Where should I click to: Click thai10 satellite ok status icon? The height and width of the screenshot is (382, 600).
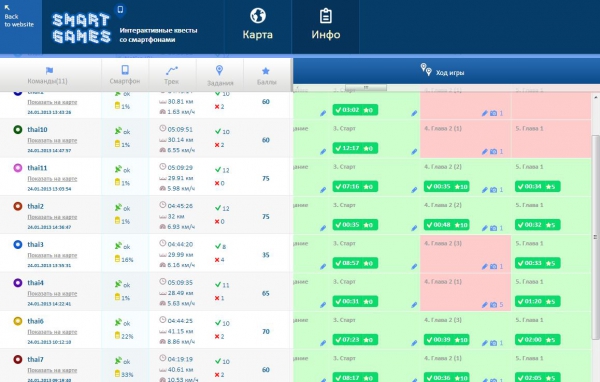tap(118, 131)
